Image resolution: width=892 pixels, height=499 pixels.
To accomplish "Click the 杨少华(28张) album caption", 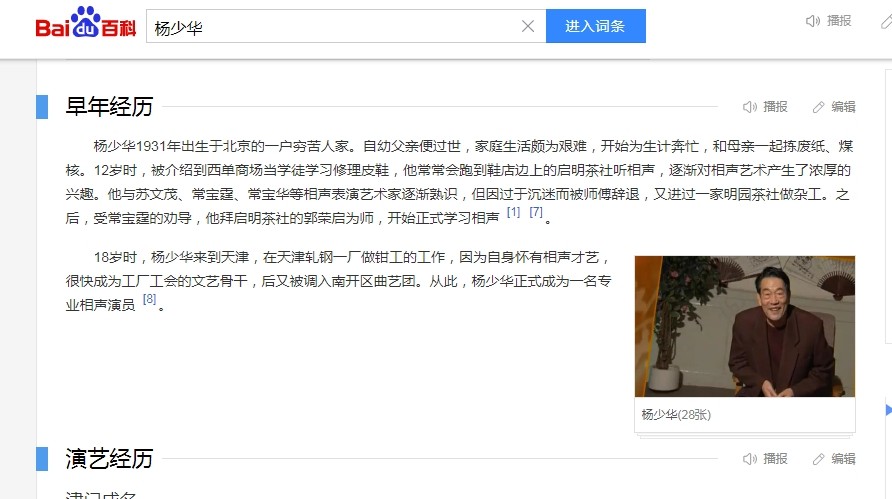I will tap(676, 415).
